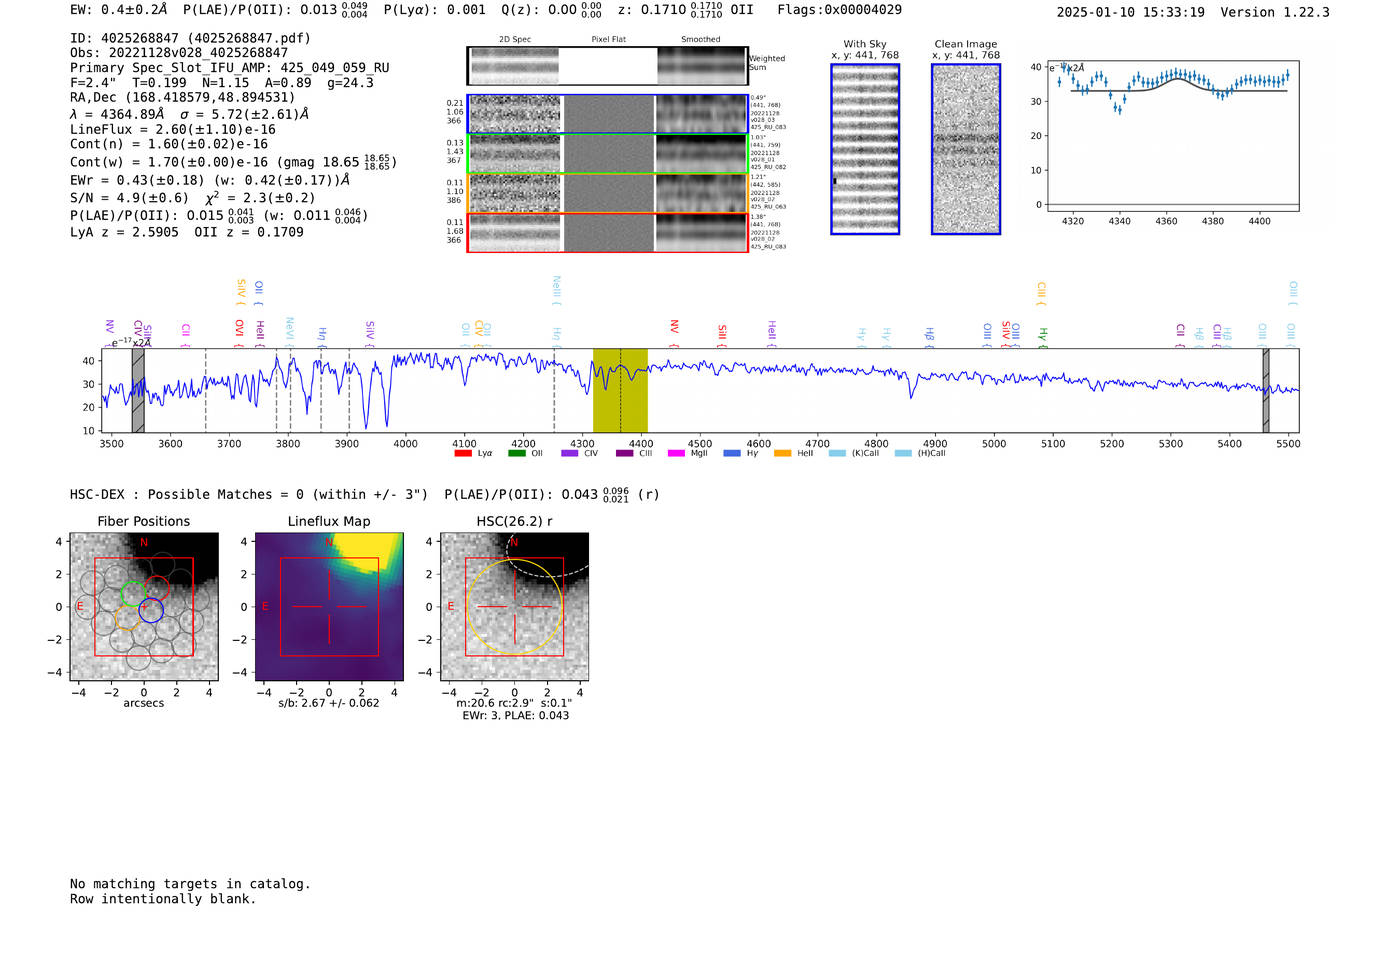Click the hatched gray band near 5460
The height and width of the screenshot is (953, 1400).
(x=1266, y=390)
